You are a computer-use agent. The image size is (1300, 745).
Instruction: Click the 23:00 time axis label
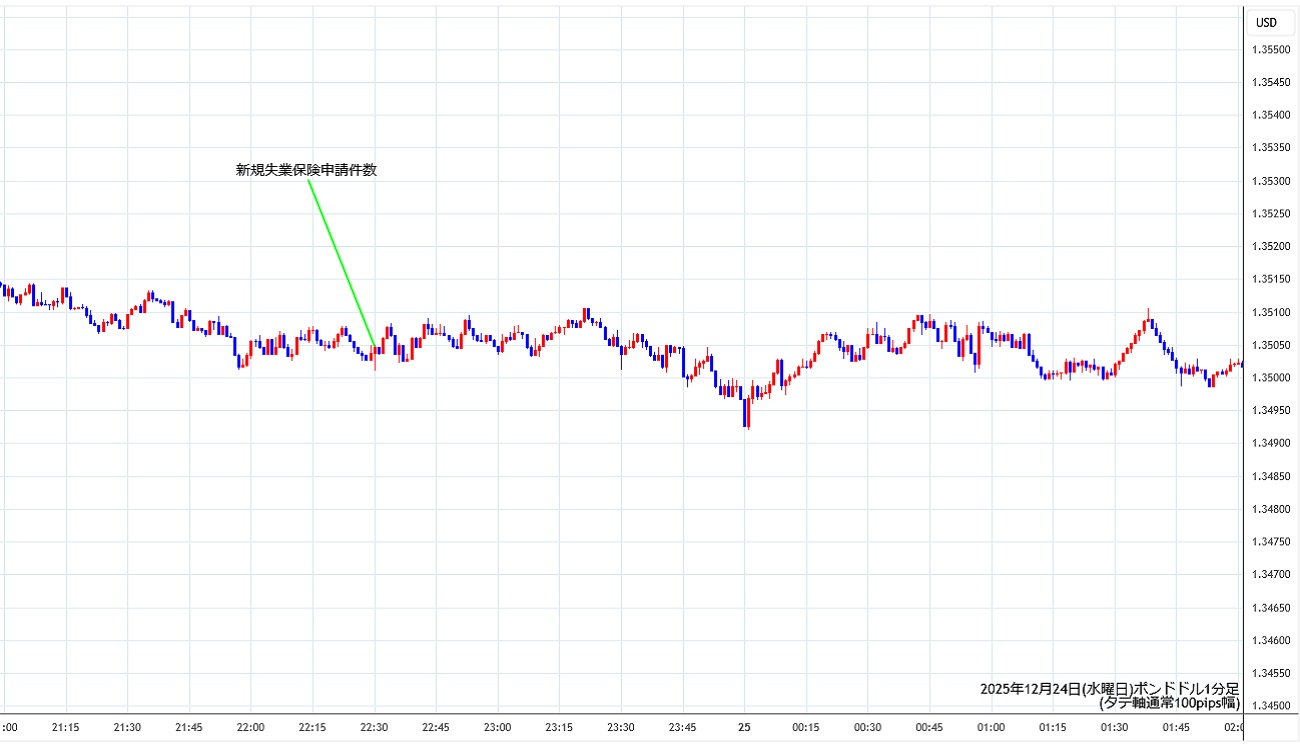coord(497,727)
